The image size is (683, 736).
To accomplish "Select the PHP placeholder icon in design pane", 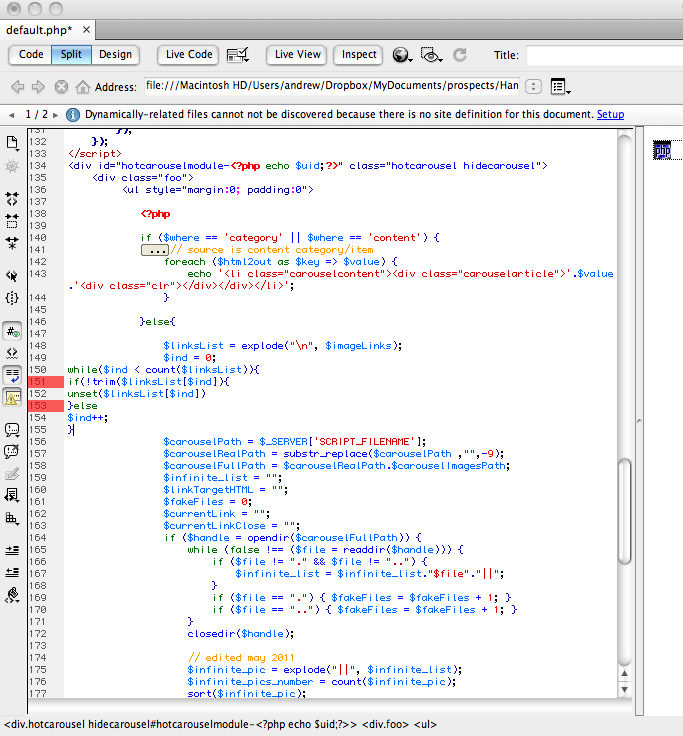I will tap(662, 150).
